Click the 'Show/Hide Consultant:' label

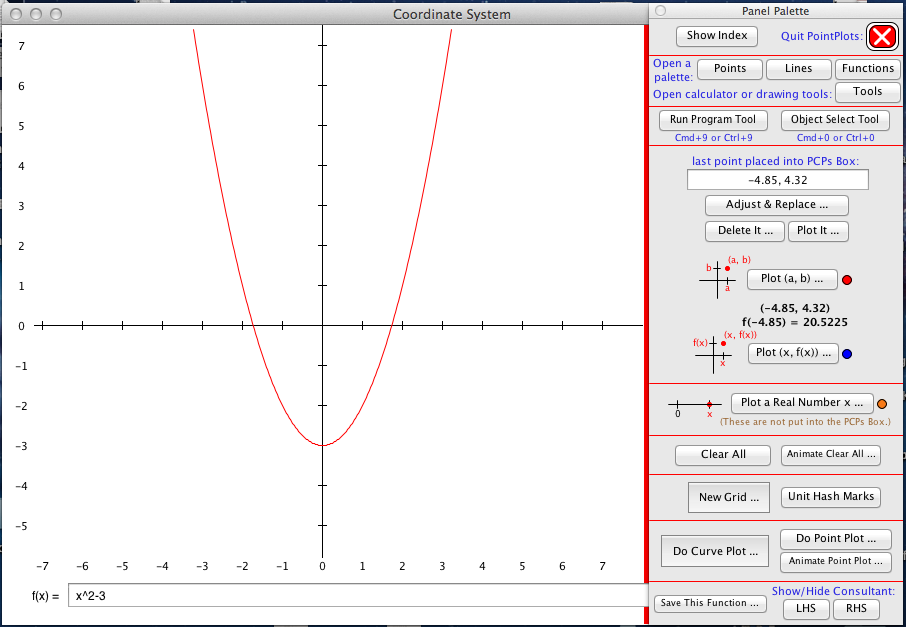click(x=833, y=592)
